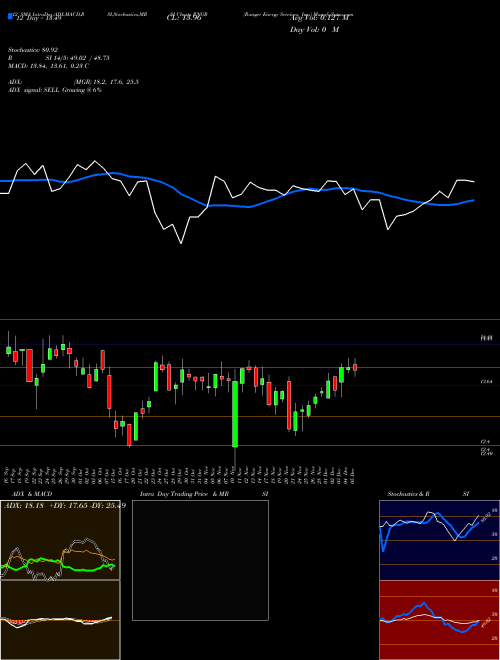The height and width of the screenshot is (660, 500).
Task: Click the 'Stochastics & RSI' panel title
Action: click(x=428, y=494)
